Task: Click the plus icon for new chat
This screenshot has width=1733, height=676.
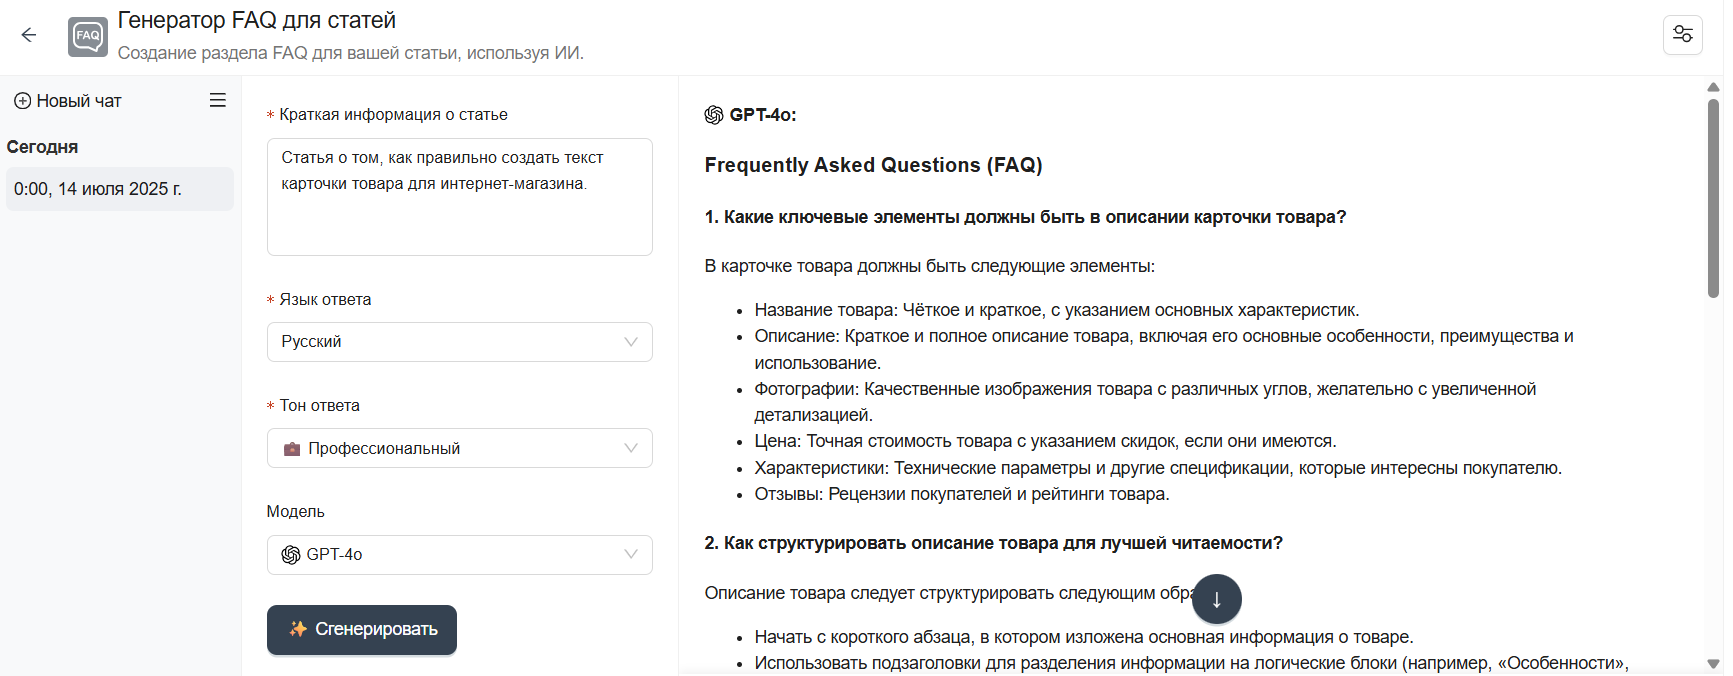Action: [x=22, y=101]
